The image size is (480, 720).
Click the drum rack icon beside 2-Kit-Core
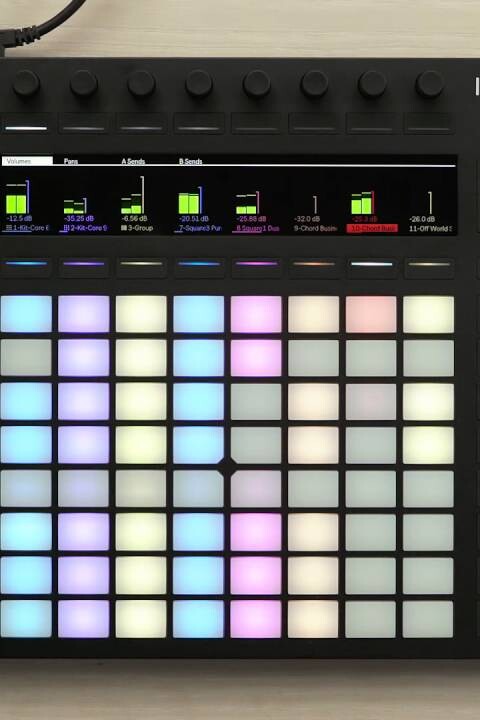click(66, 228)
